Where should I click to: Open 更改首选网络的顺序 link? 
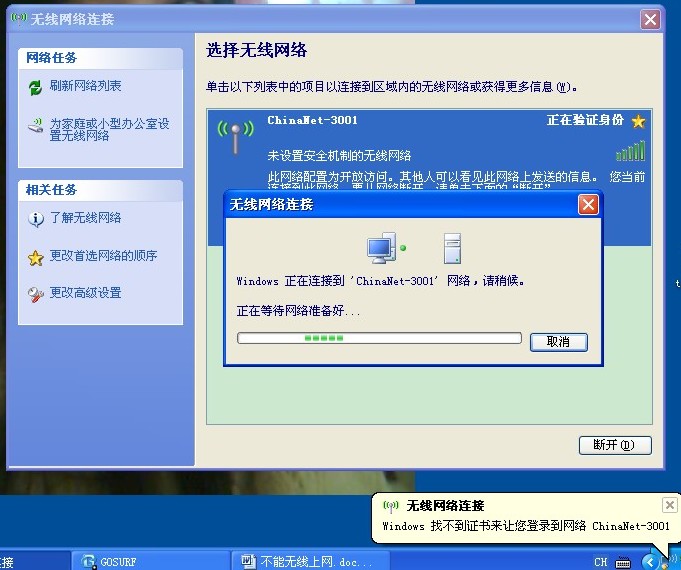point(103,255)
